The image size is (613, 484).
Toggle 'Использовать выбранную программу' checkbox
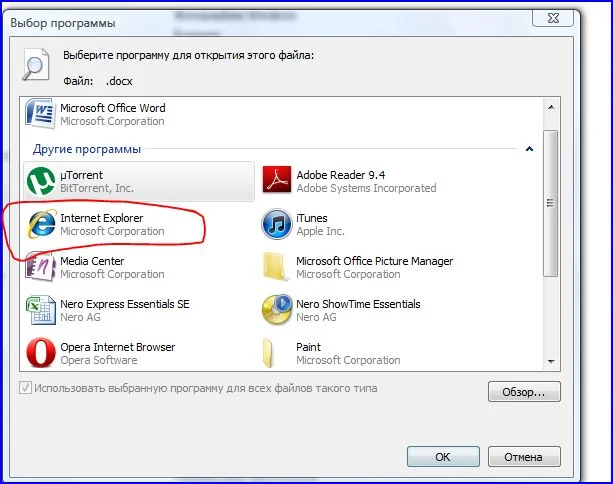[x=25, y=388]
